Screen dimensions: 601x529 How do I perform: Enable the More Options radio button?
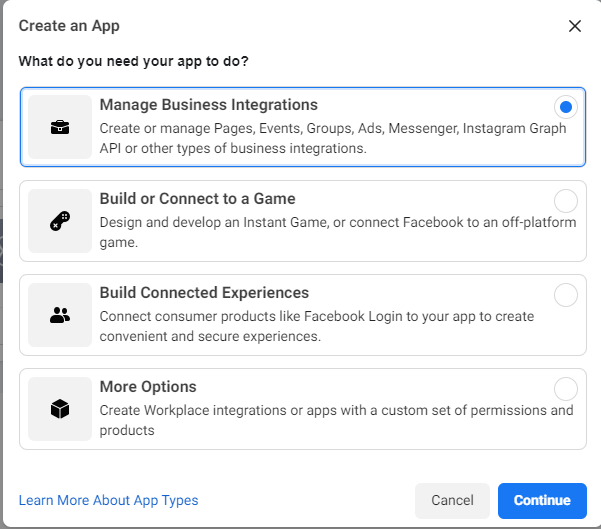(566, 389)
